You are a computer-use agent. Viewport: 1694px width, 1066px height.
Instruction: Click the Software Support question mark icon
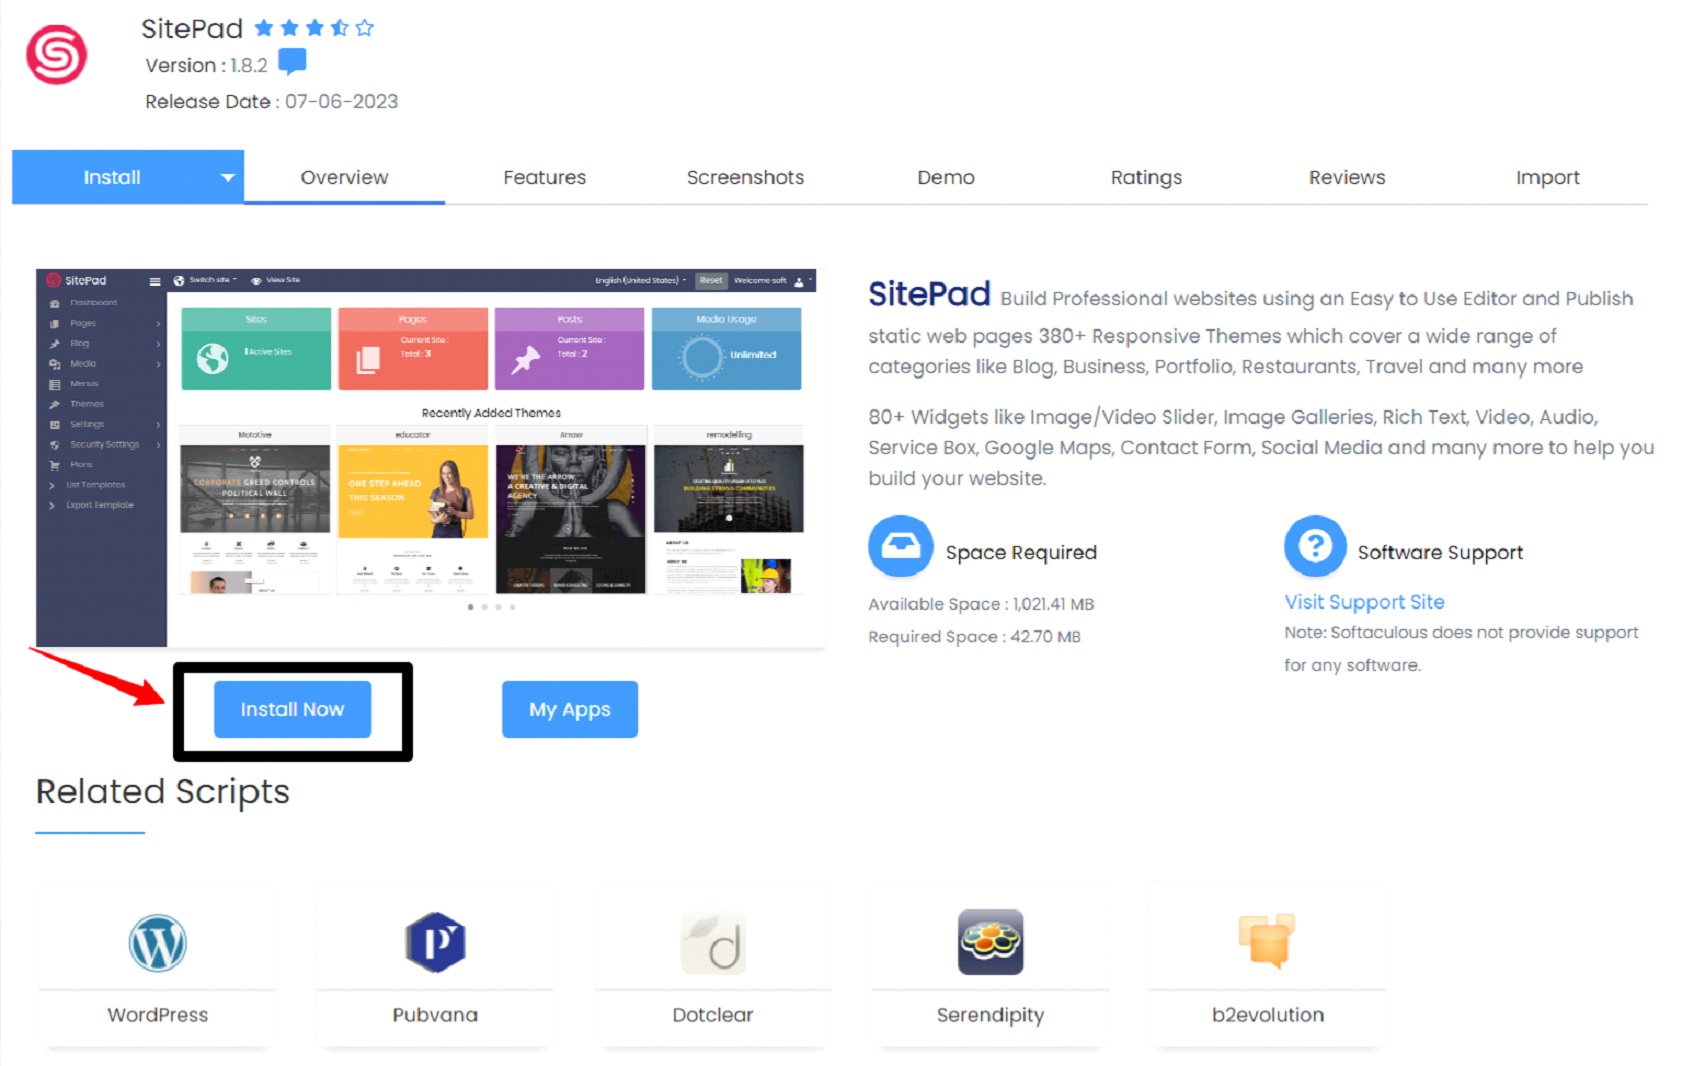[1315, 546]
